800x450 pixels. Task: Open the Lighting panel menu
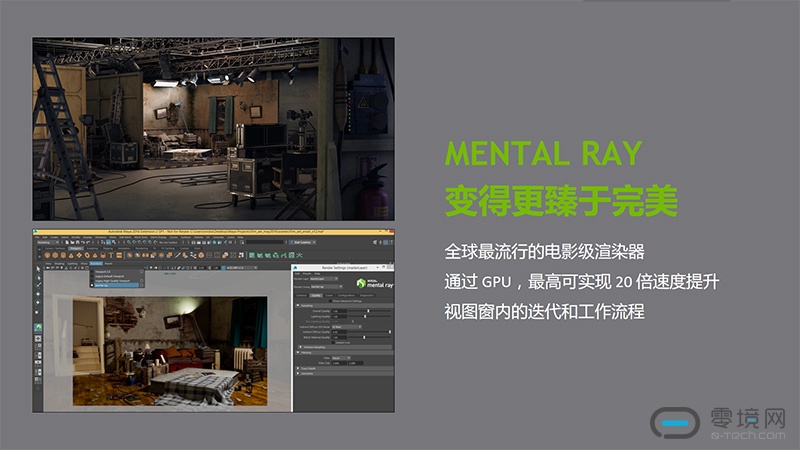pyautogui.click(x=72, y=264)
